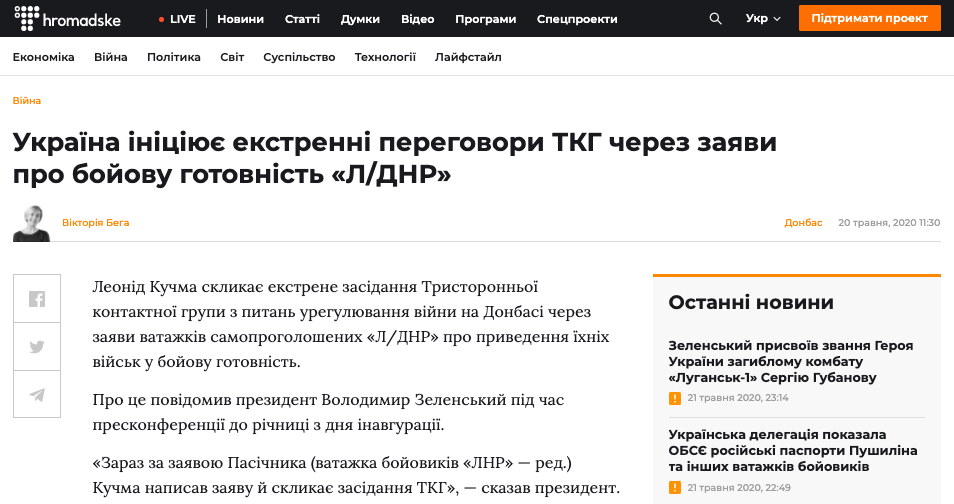954x504 pixels.
Task: Select the Лайфстайл category
Action: point(468,57)
